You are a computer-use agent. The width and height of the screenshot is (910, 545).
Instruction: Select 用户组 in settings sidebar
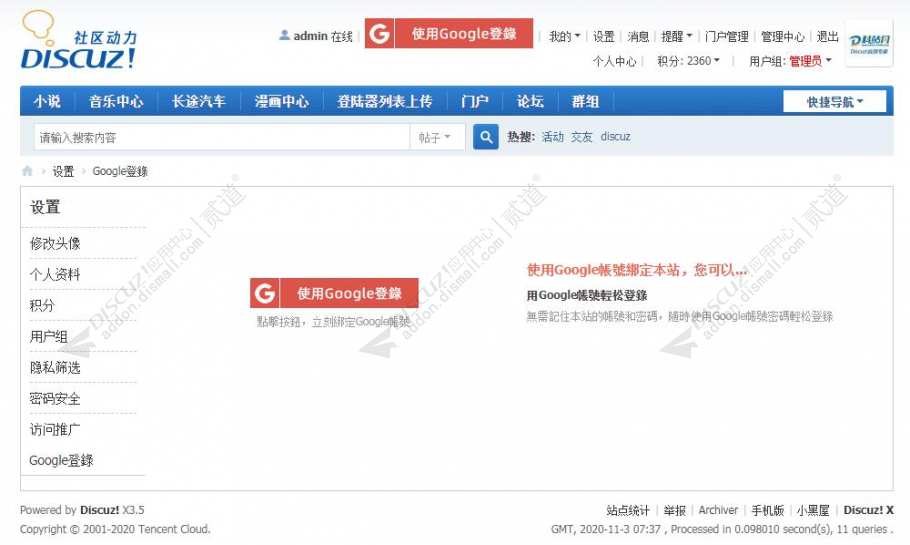(49, 337)
